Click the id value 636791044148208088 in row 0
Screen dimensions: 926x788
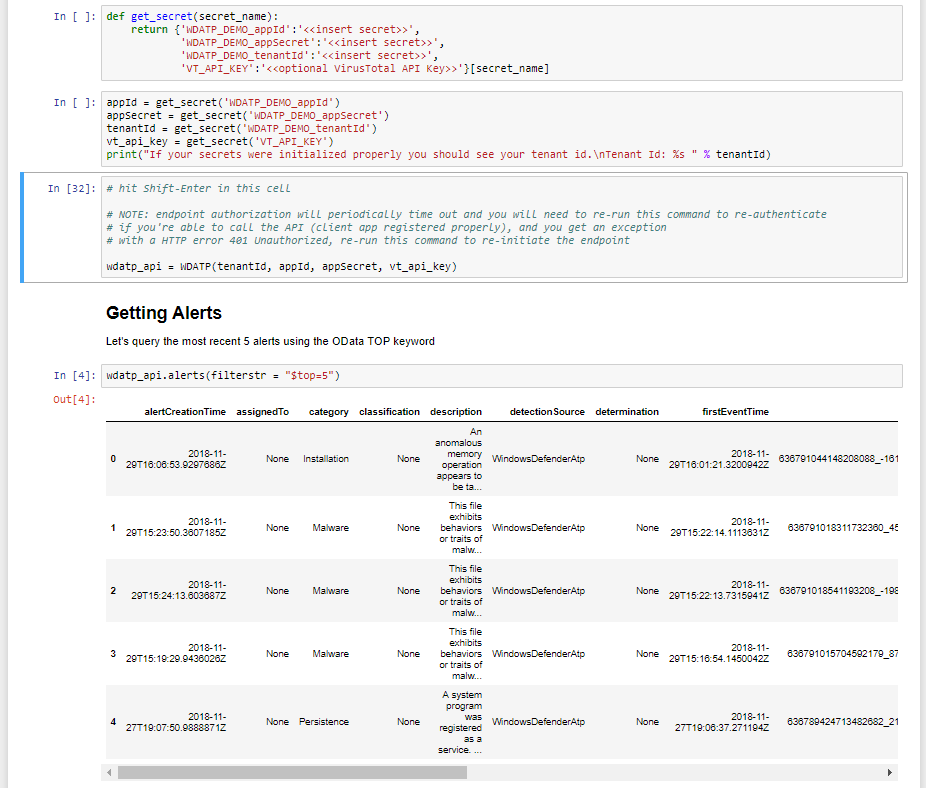838,459
